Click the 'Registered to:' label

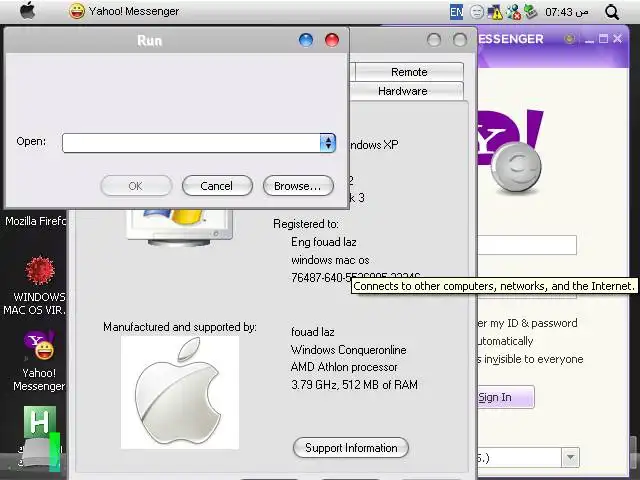pos(306,224)
